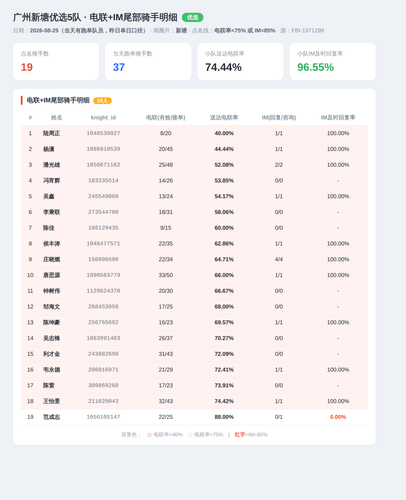Click the 73.91% delivery rate cell
Screen dimensions: 406x500
click(224, 385)
